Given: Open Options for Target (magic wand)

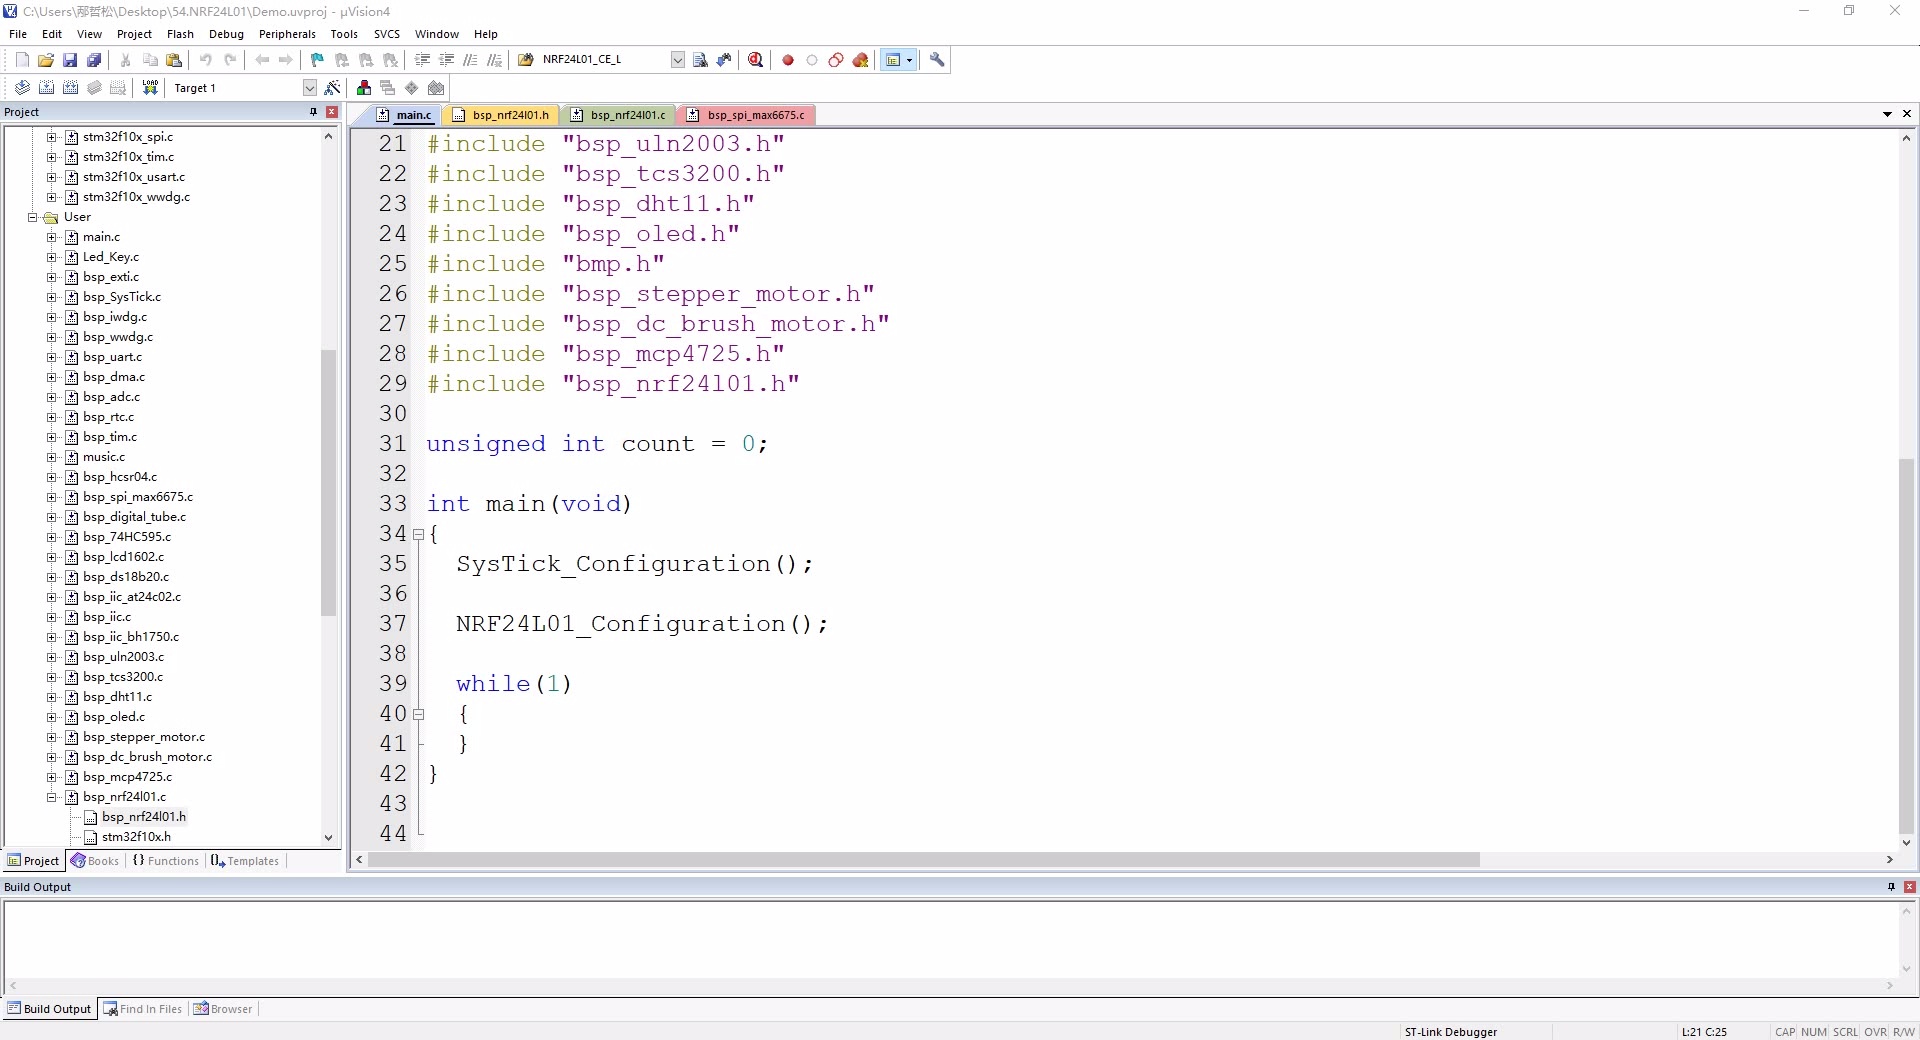Looking at the screenshot, I should click(x=333, y=88).
